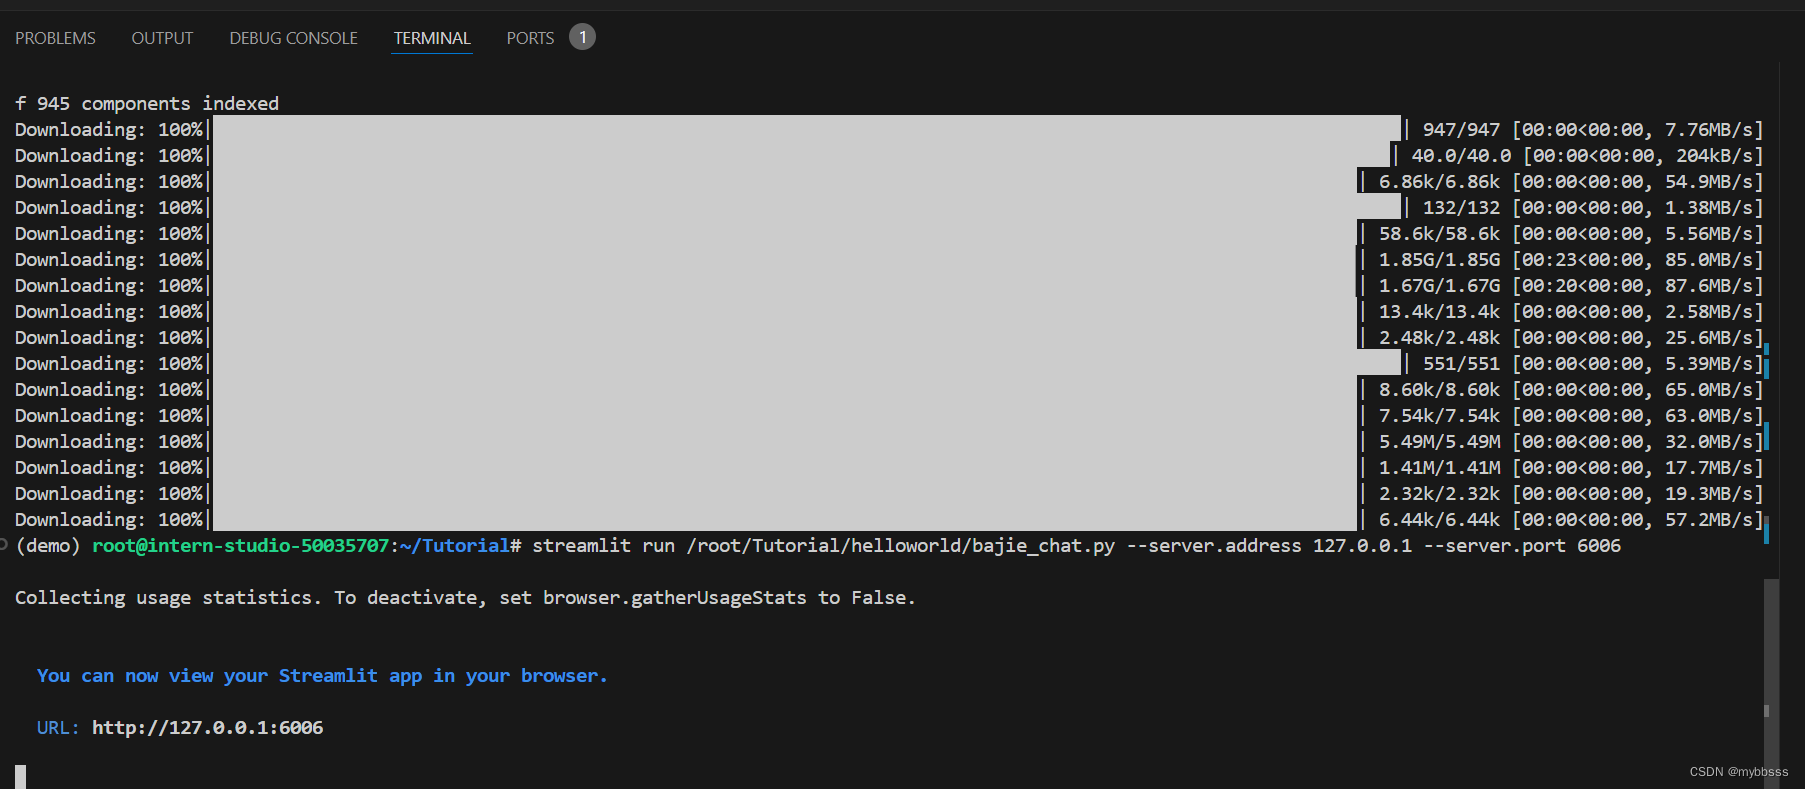Click the --server.address 127.0.0.1 argument
The height and width of the screenshot is (789, 1805).
point(1269,545)
